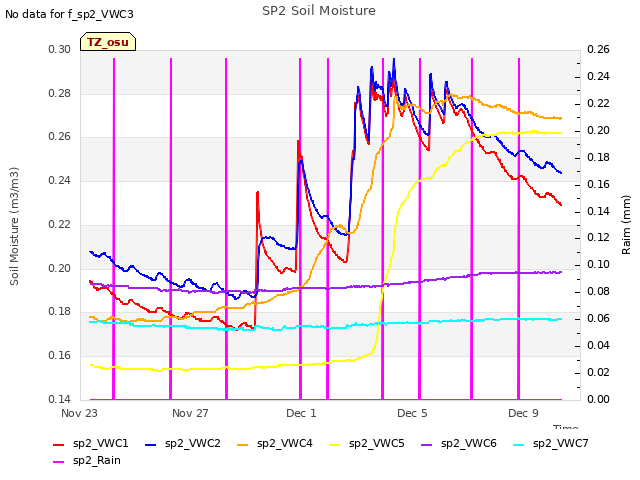Click the Nov 23 x-axis tick label
Screen dimensions: 640x480
79,413
